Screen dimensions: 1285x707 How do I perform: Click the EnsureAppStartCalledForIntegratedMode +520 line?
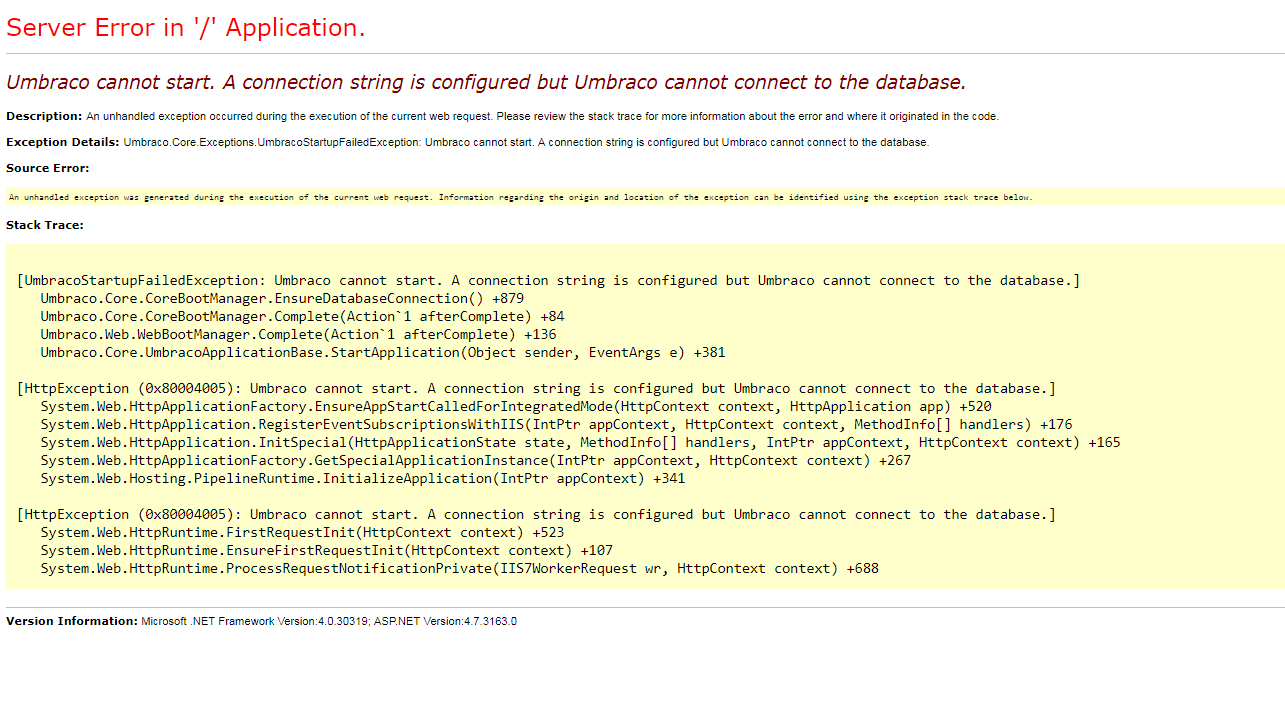coord(516,406)
